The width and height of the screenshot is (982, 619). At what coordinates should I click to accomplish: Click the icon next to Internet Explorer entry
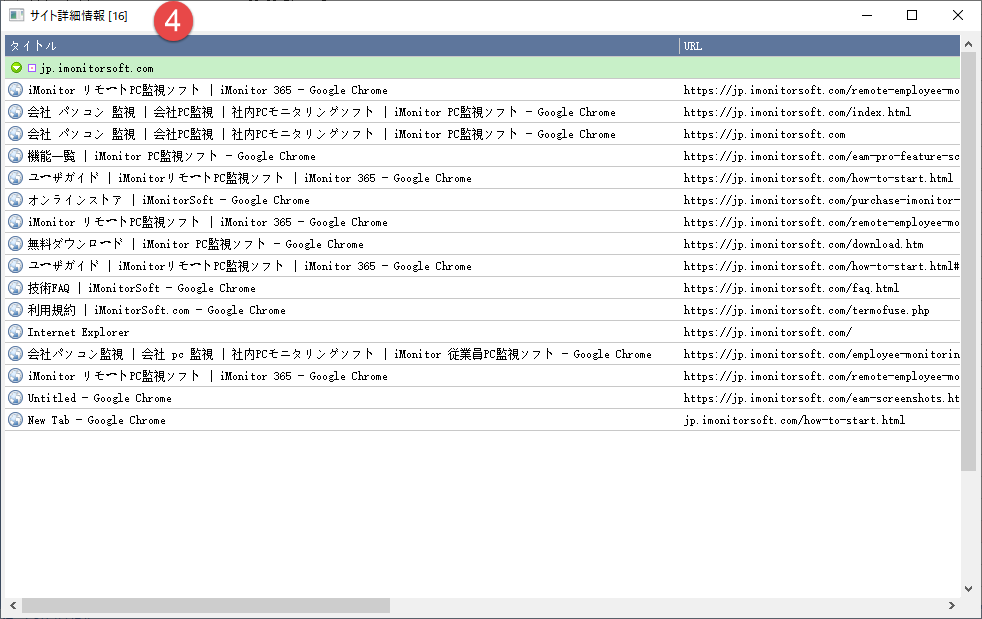(16, 332)
